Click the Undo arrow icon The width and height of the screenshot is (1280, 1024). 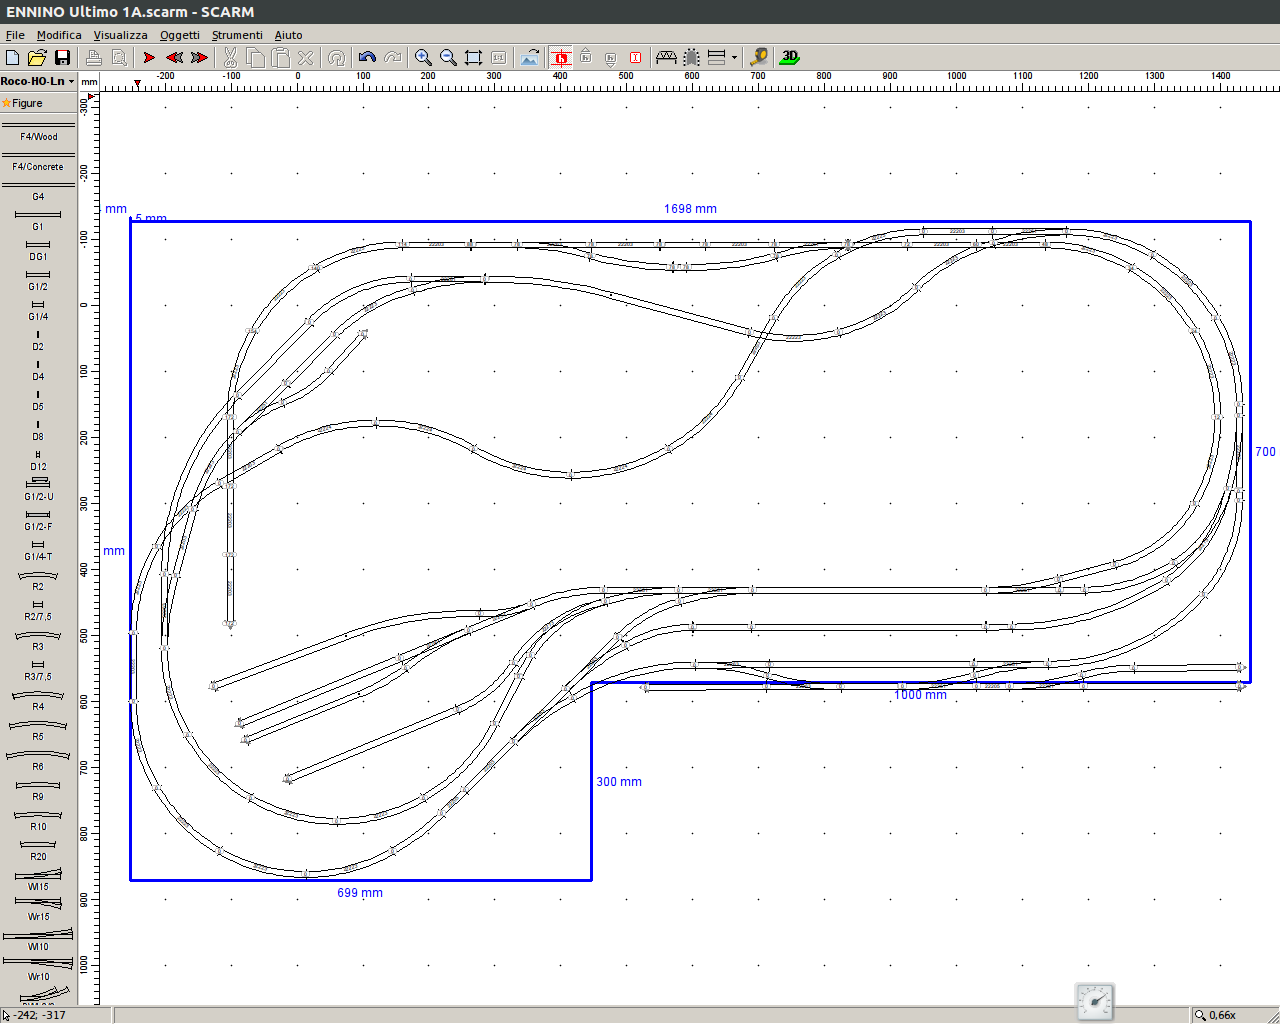367,58
